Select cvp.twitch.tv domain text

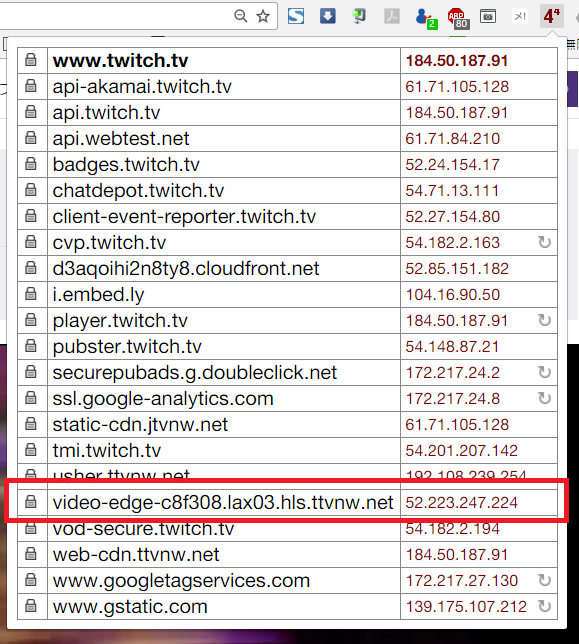click(109, 243)
